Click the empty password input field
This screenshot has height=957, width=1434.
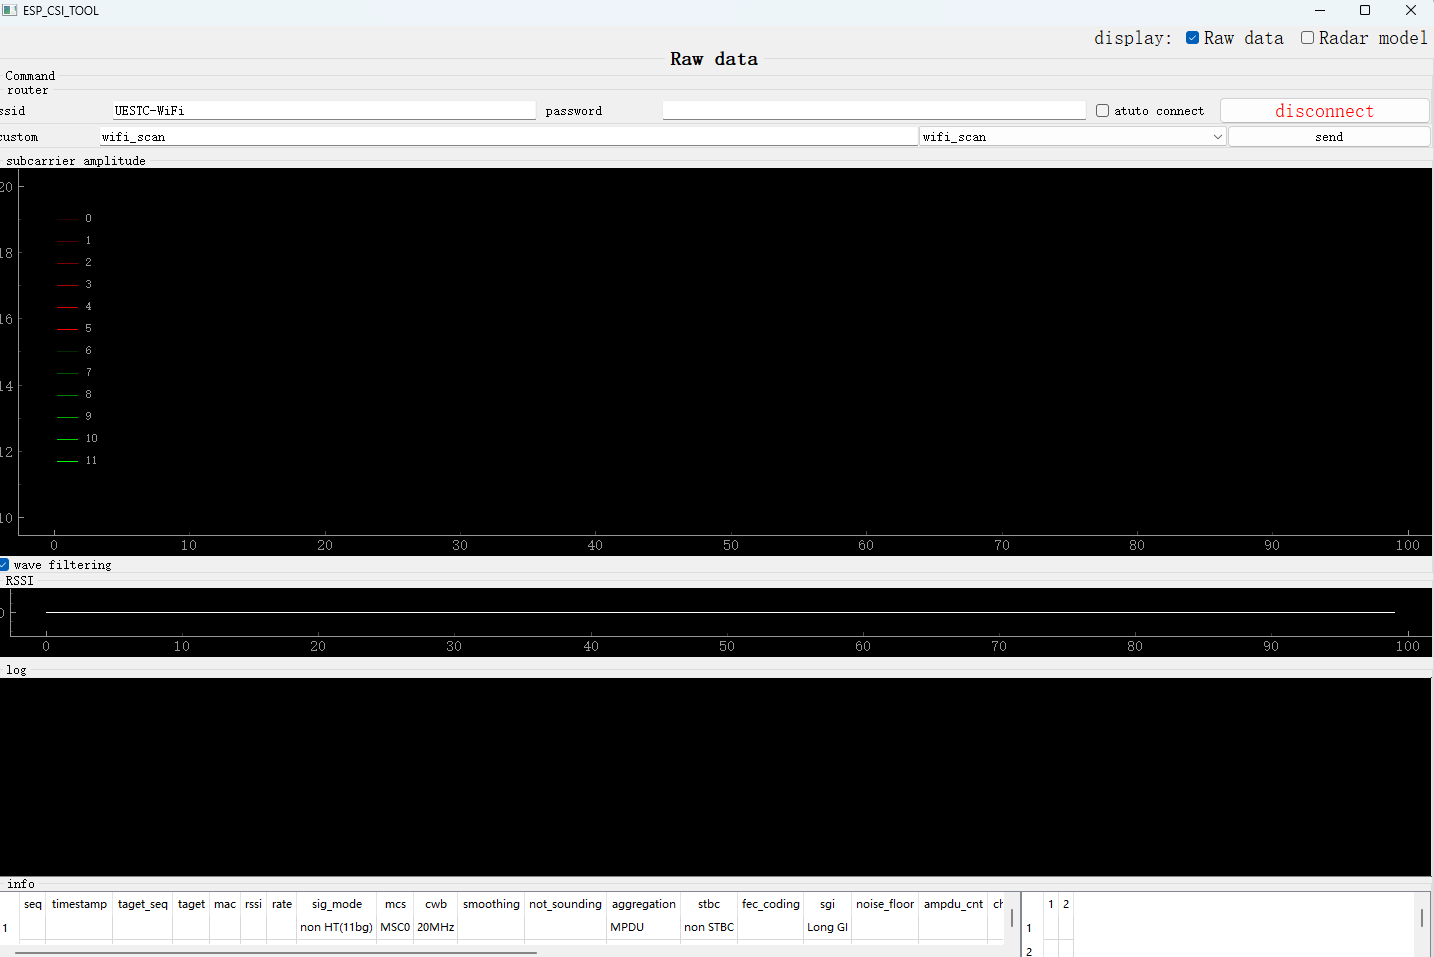point(874,110)
